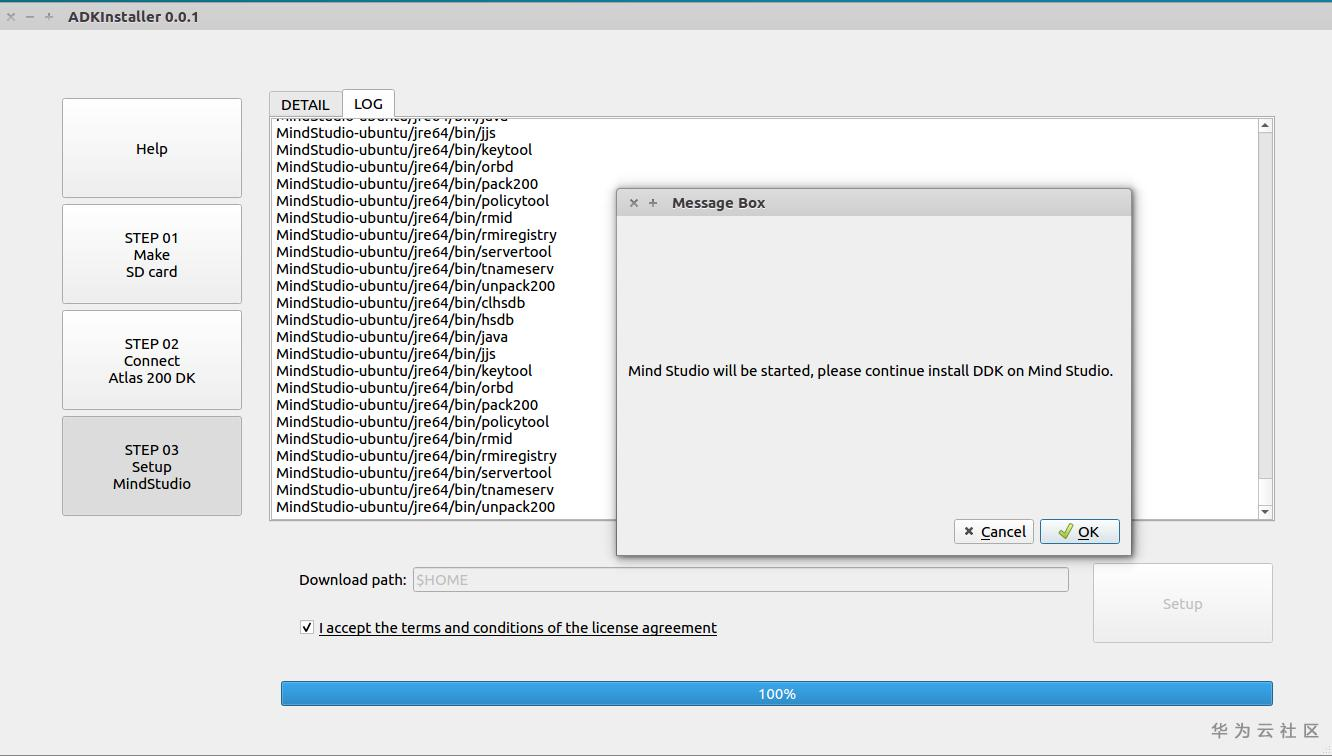
Task: Switch to the LOG tab
Action: pos(368,103)
